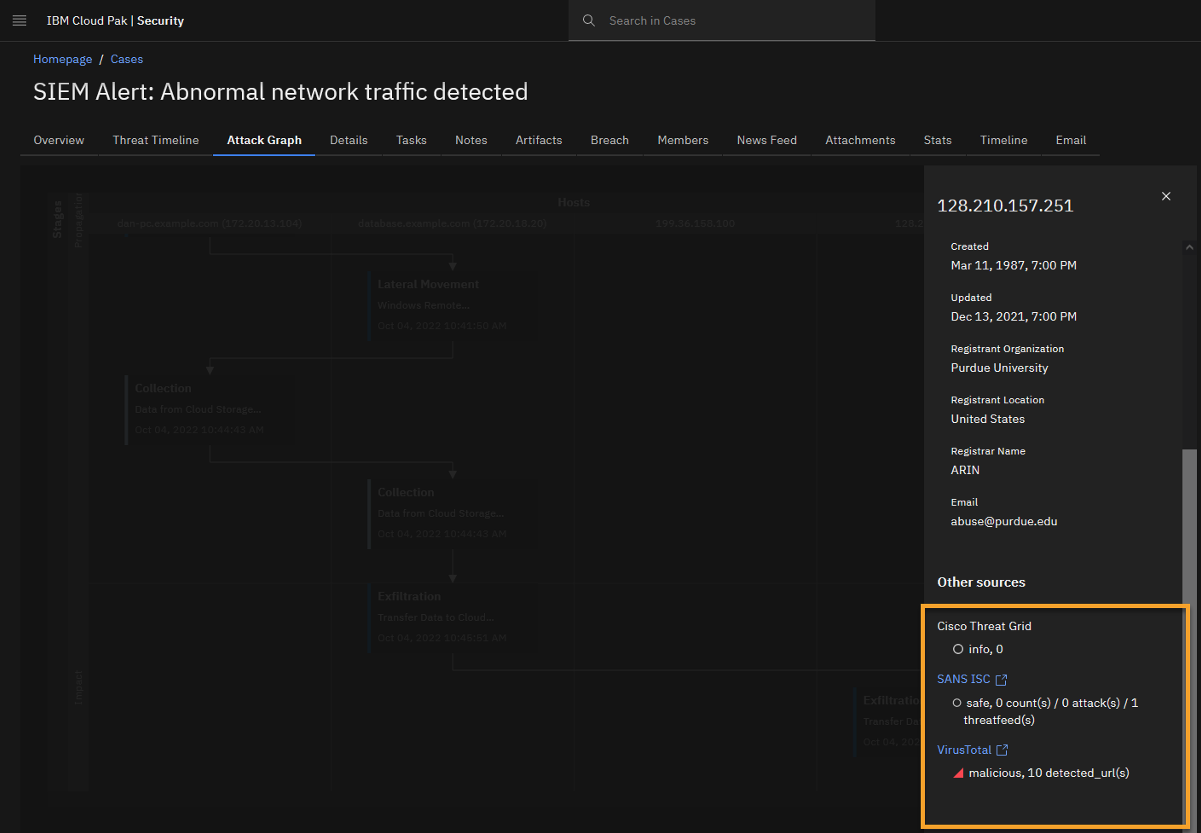
Task: Click the Mar 11, 1987 created date
Action: 1014,266
